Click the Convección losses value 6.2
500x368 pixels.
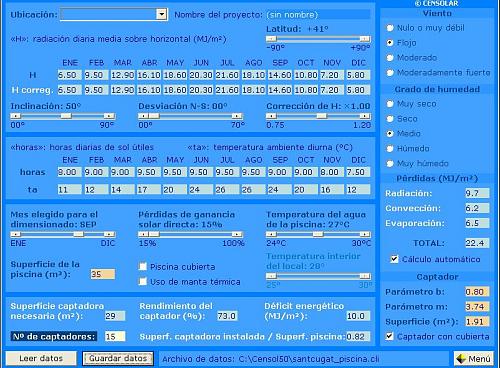[x=477, y=208]
